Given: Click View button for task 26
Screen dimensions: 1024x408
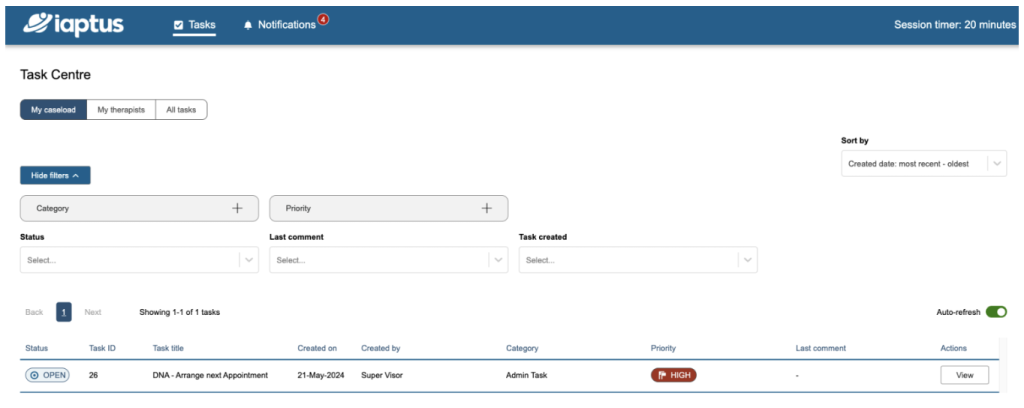Looking at the screenshot, I should 964,375.
